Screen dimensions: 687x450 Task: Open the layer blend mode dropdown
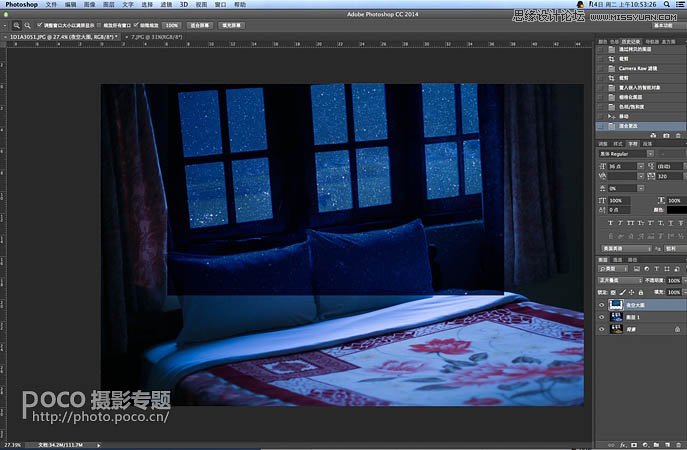[x=620, y=280]
